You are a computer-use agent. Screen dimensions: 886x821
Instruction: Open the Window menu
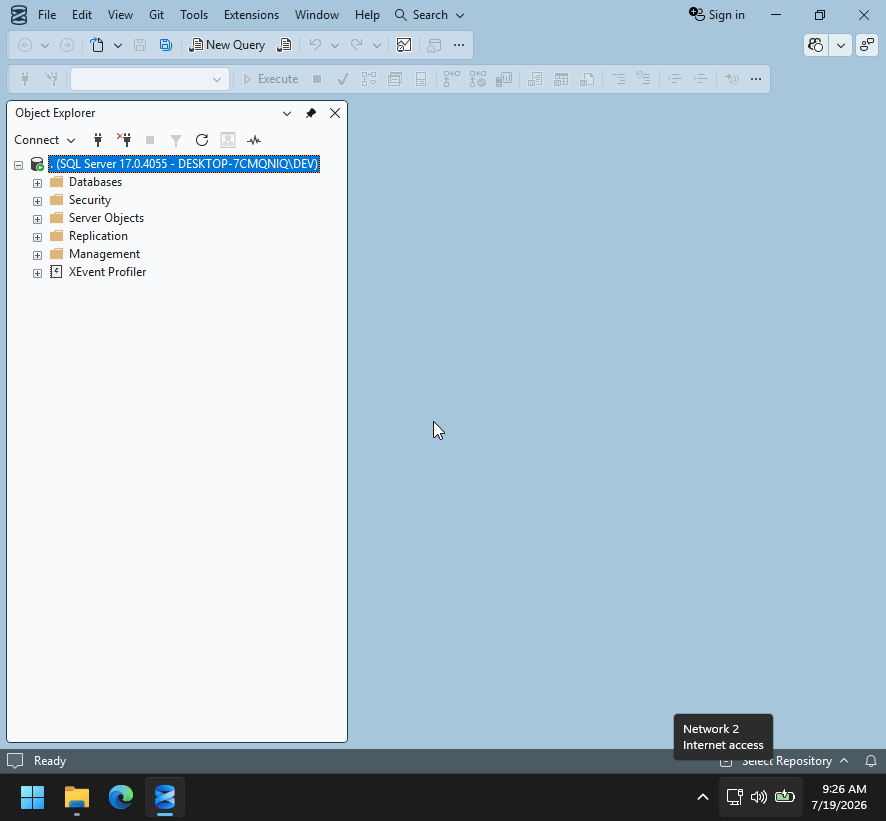(x=317, y=15)
